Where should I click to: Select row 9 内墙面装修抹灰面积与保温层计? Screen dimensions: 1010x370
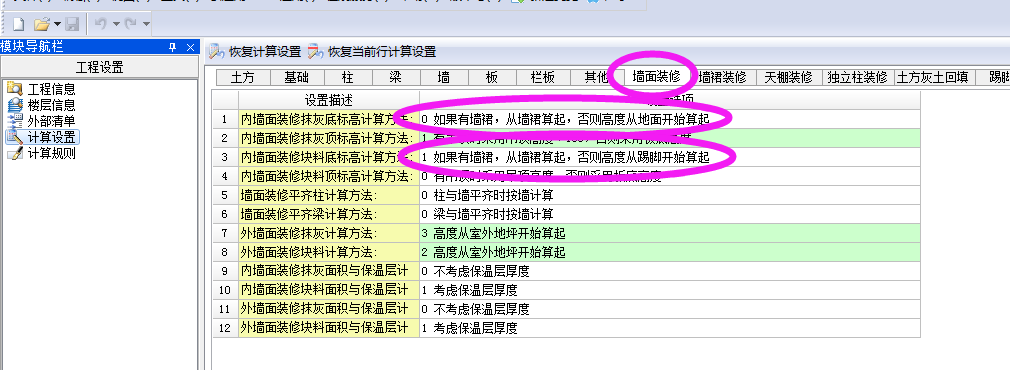click(x=329, y=271)
